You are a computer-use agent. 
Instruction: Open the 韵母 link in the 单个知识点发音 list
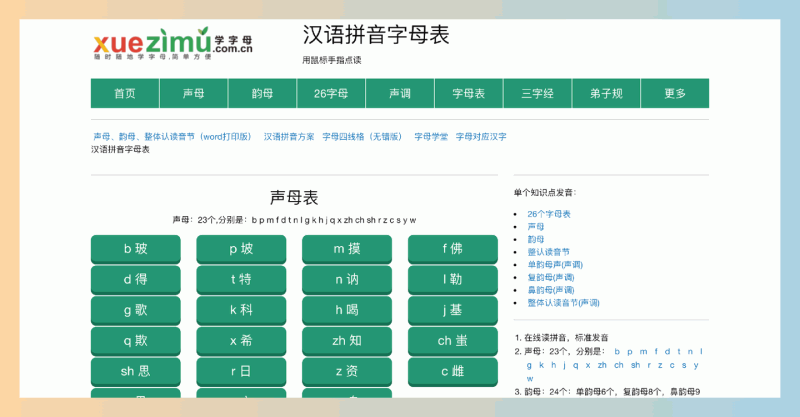point(536,239)
